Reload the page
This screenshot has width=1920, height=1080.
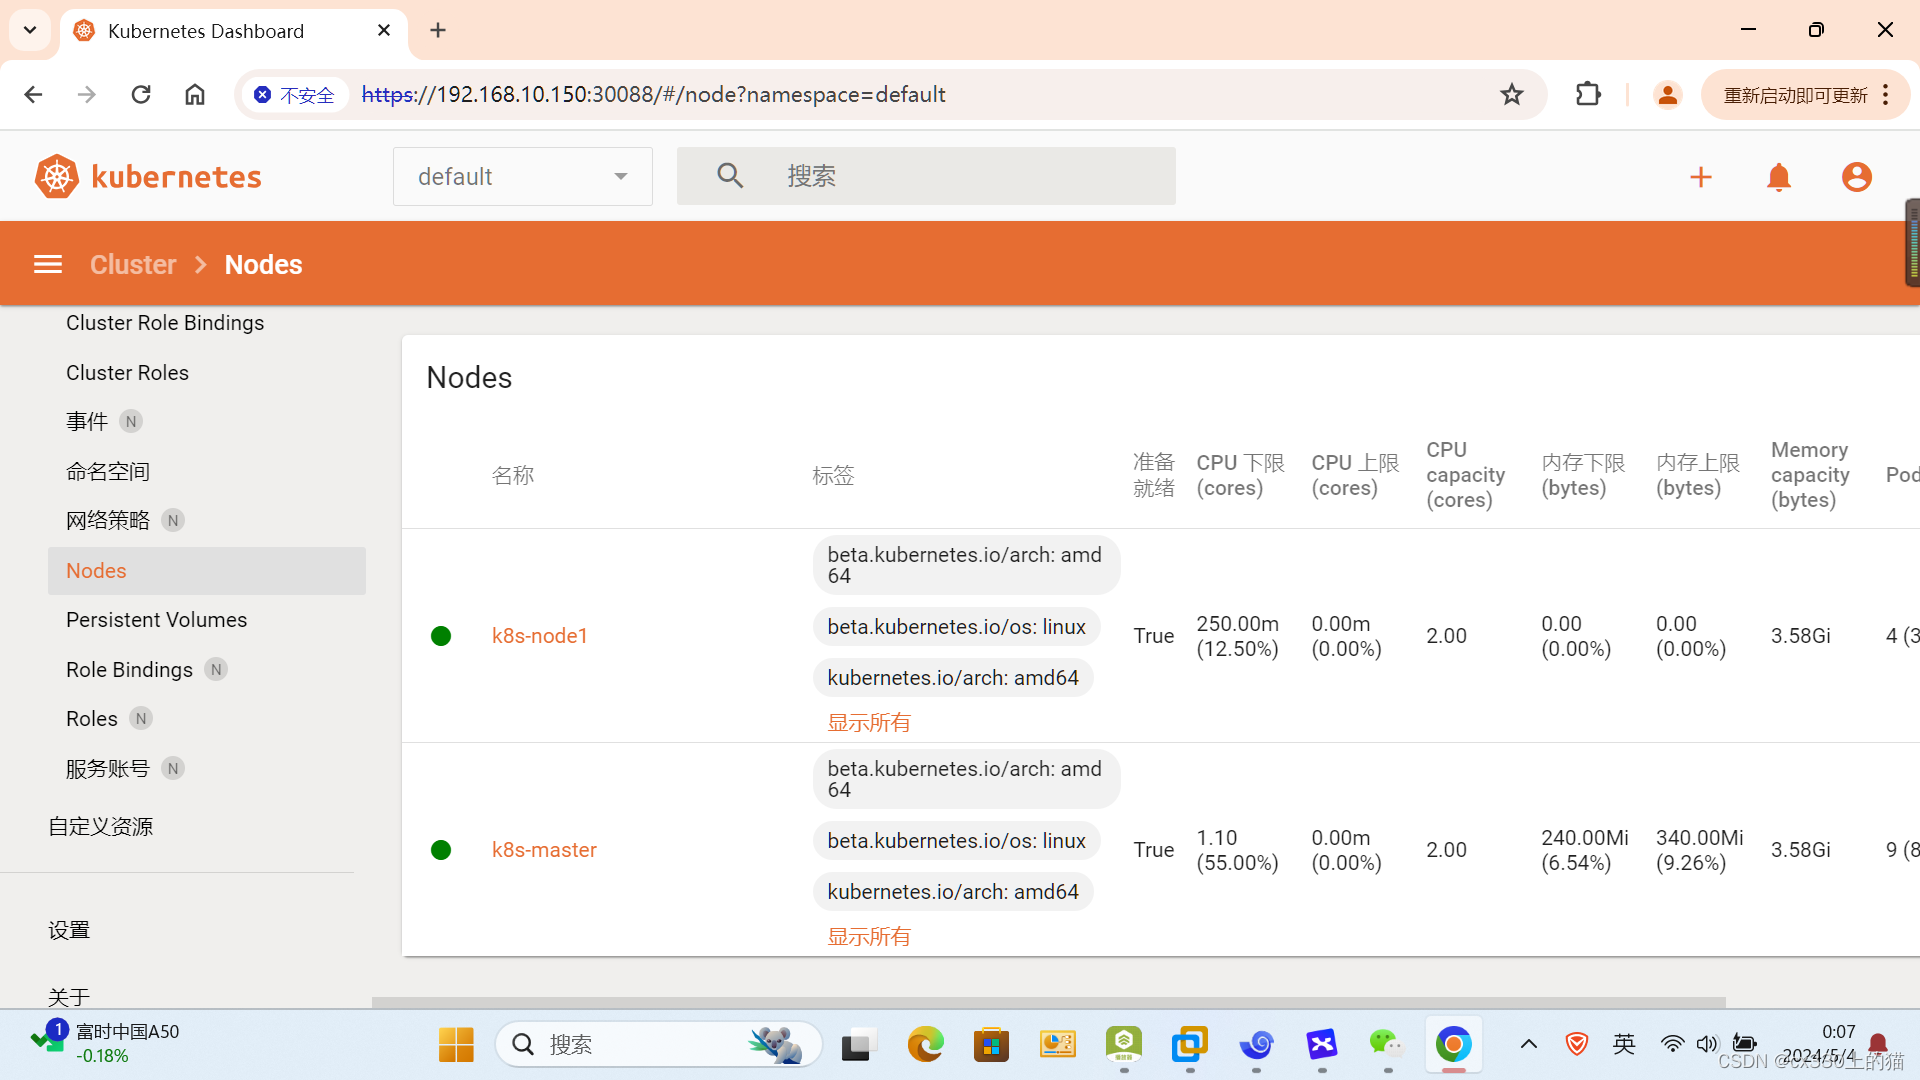coord(141,95)
